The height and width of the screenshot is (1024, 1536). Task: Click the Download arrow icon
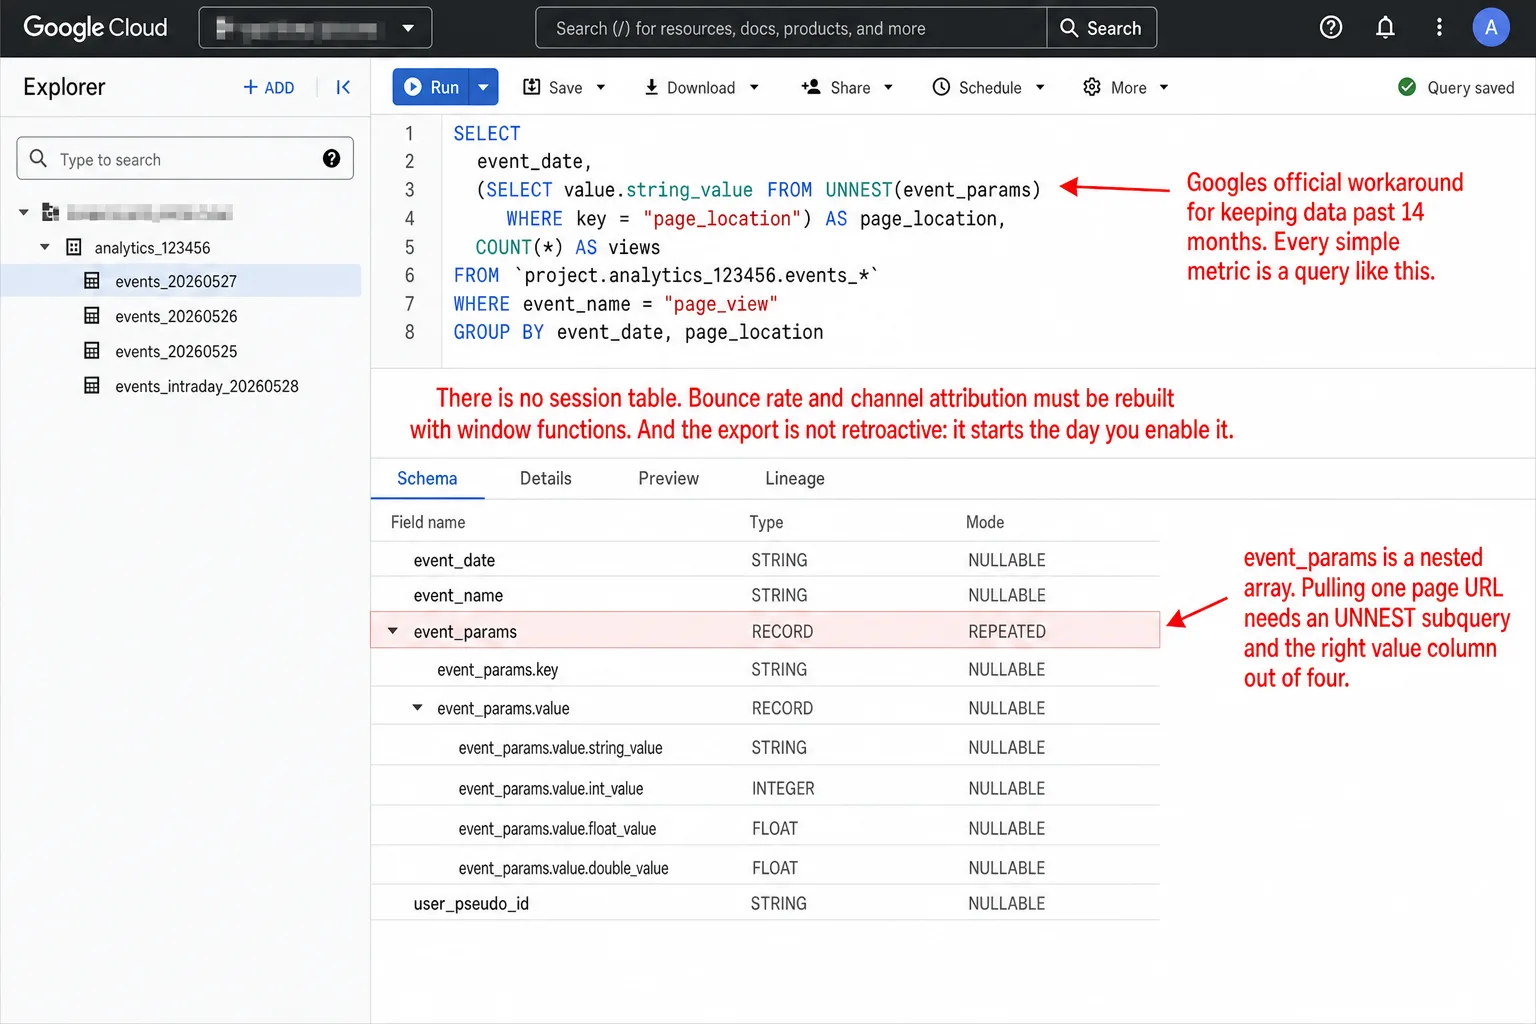click(x=651, y=87)
